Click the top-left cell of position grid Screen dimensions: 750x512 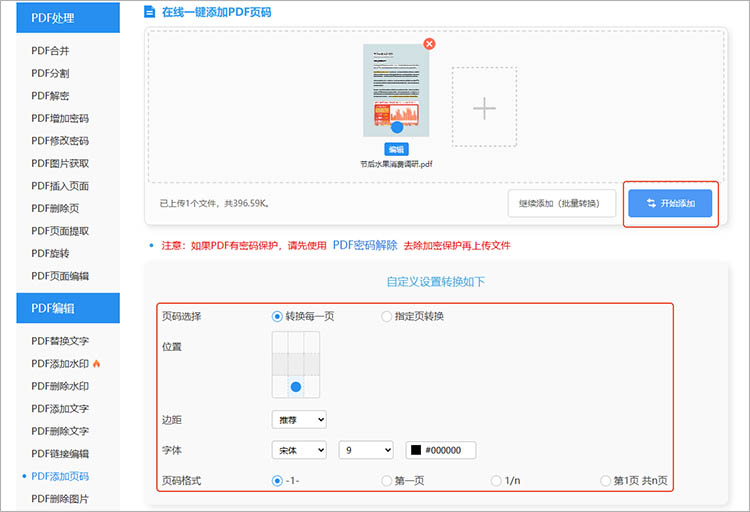(280, 343)
